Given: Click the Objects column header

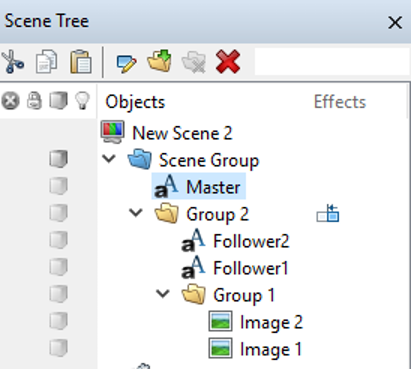Looking at the screenshot, I should point(135,102).
